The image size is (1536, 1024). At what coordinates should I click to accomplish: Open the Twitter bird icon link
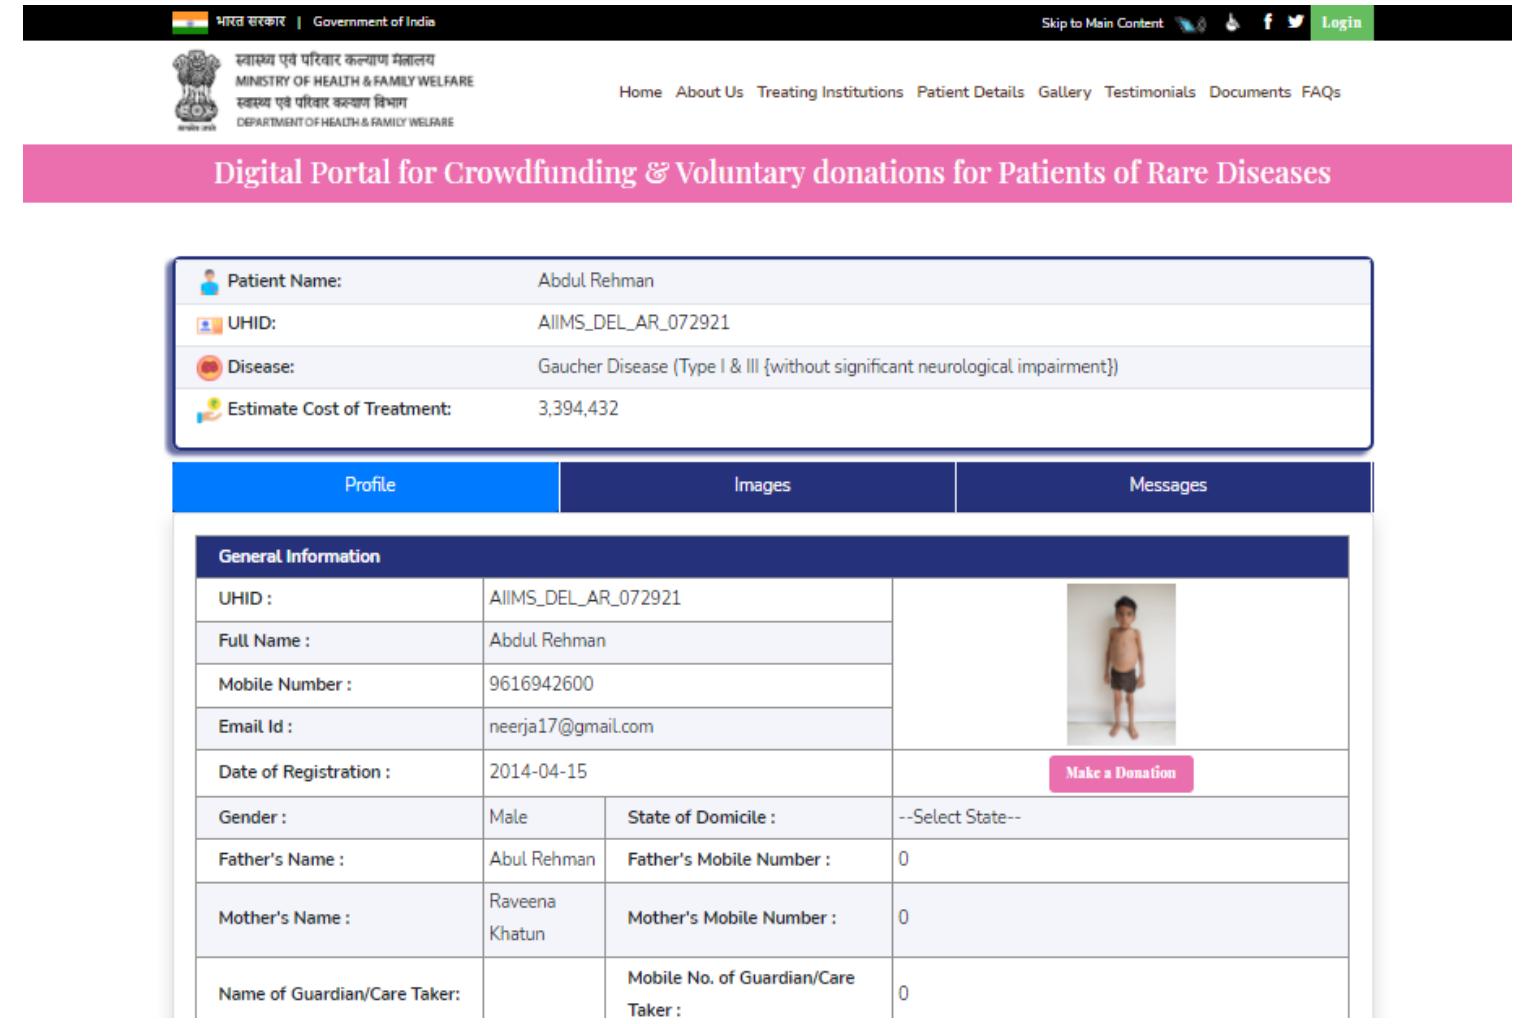(x=1295, y=22)
